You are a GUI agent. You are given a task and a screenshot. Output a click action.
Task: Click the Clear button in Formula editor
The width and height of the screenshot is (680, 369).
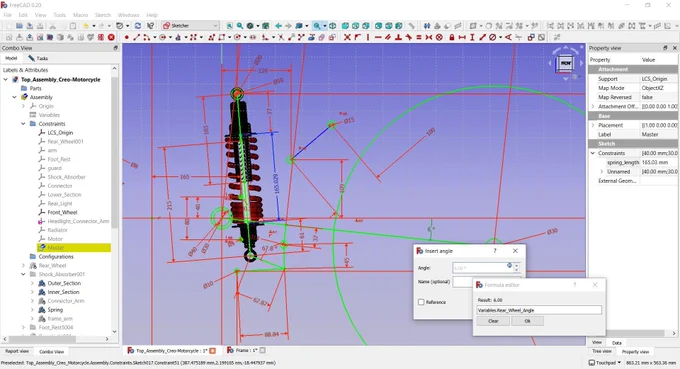tap(493, 321)
